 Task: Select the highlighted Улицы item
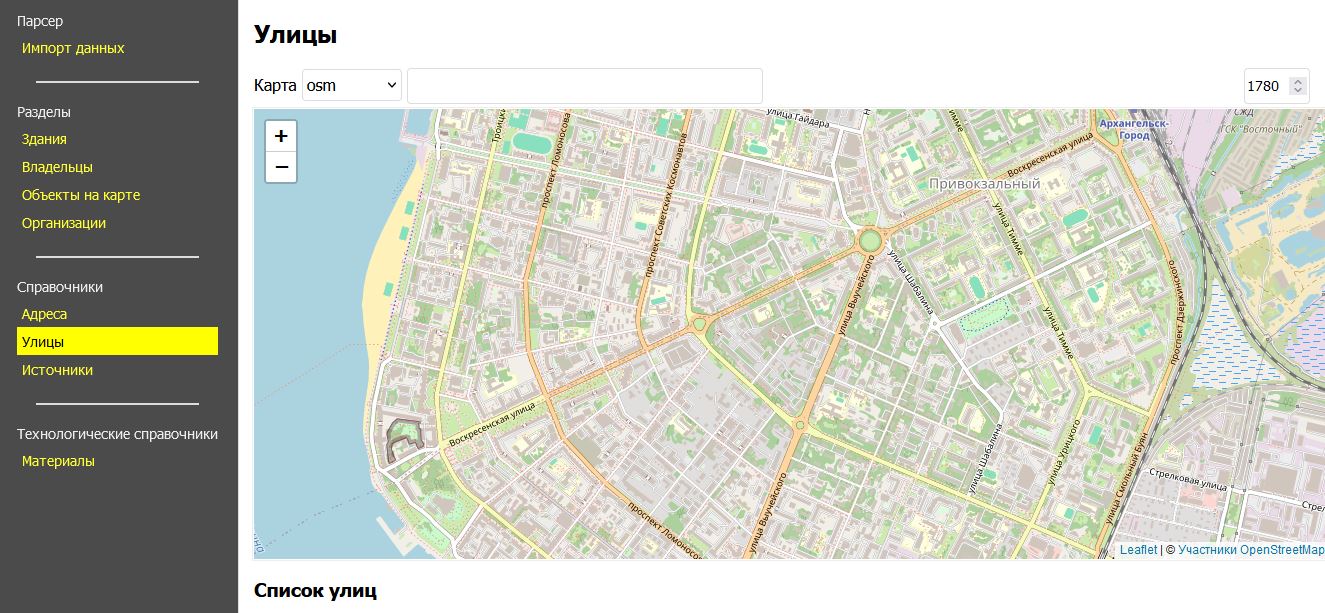pos(43,342)
